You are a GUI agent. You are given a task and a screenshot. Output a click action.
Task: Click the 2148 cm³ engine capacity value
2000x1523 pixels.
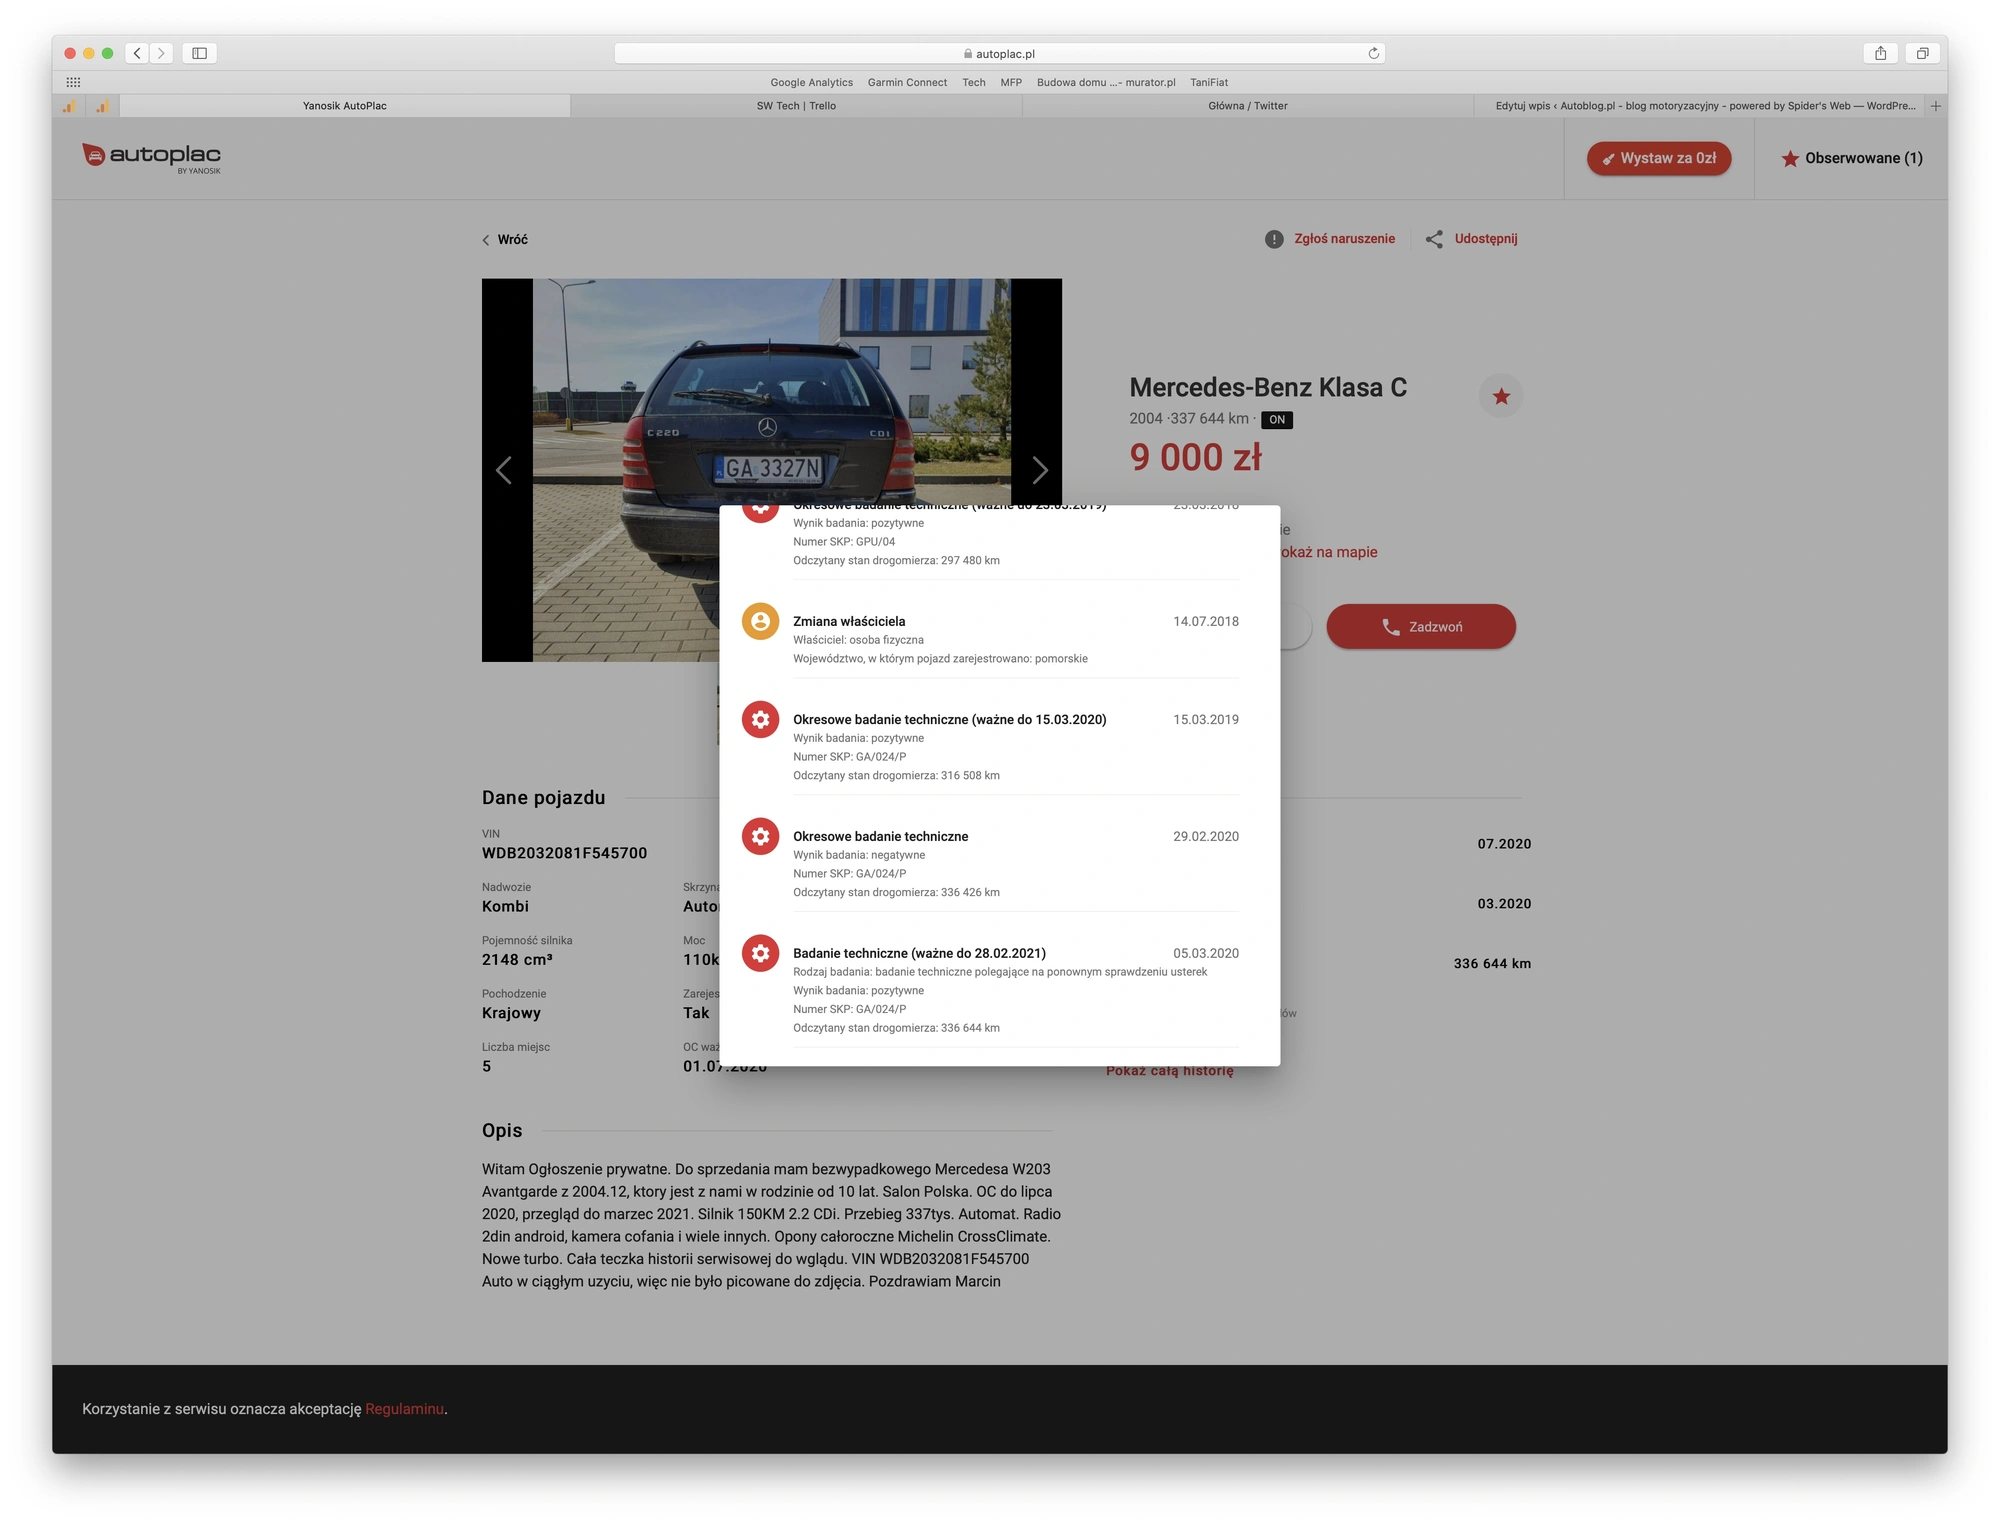[x=517, y=959]
